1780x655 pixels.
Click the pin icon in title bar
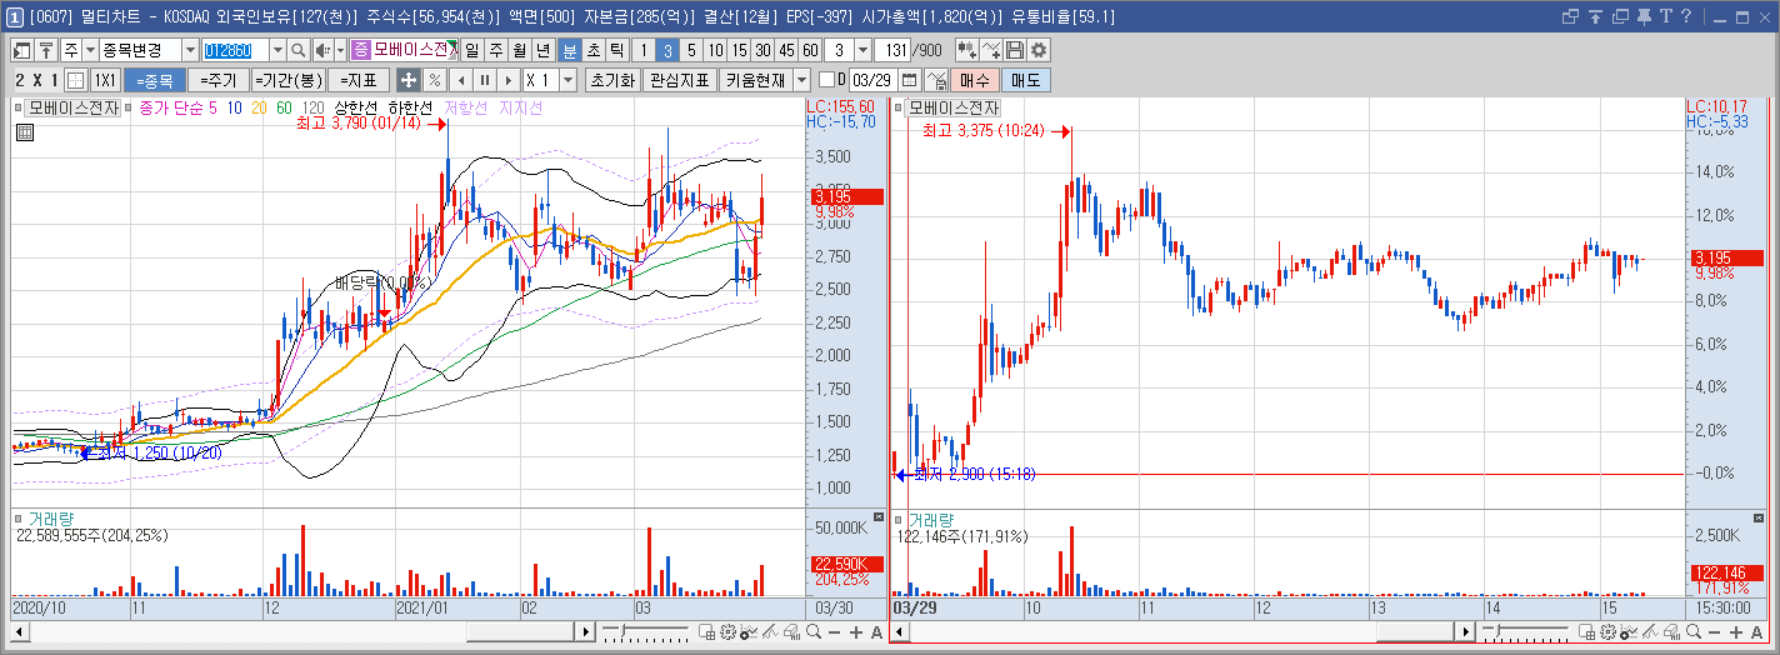click(1644, 16)
